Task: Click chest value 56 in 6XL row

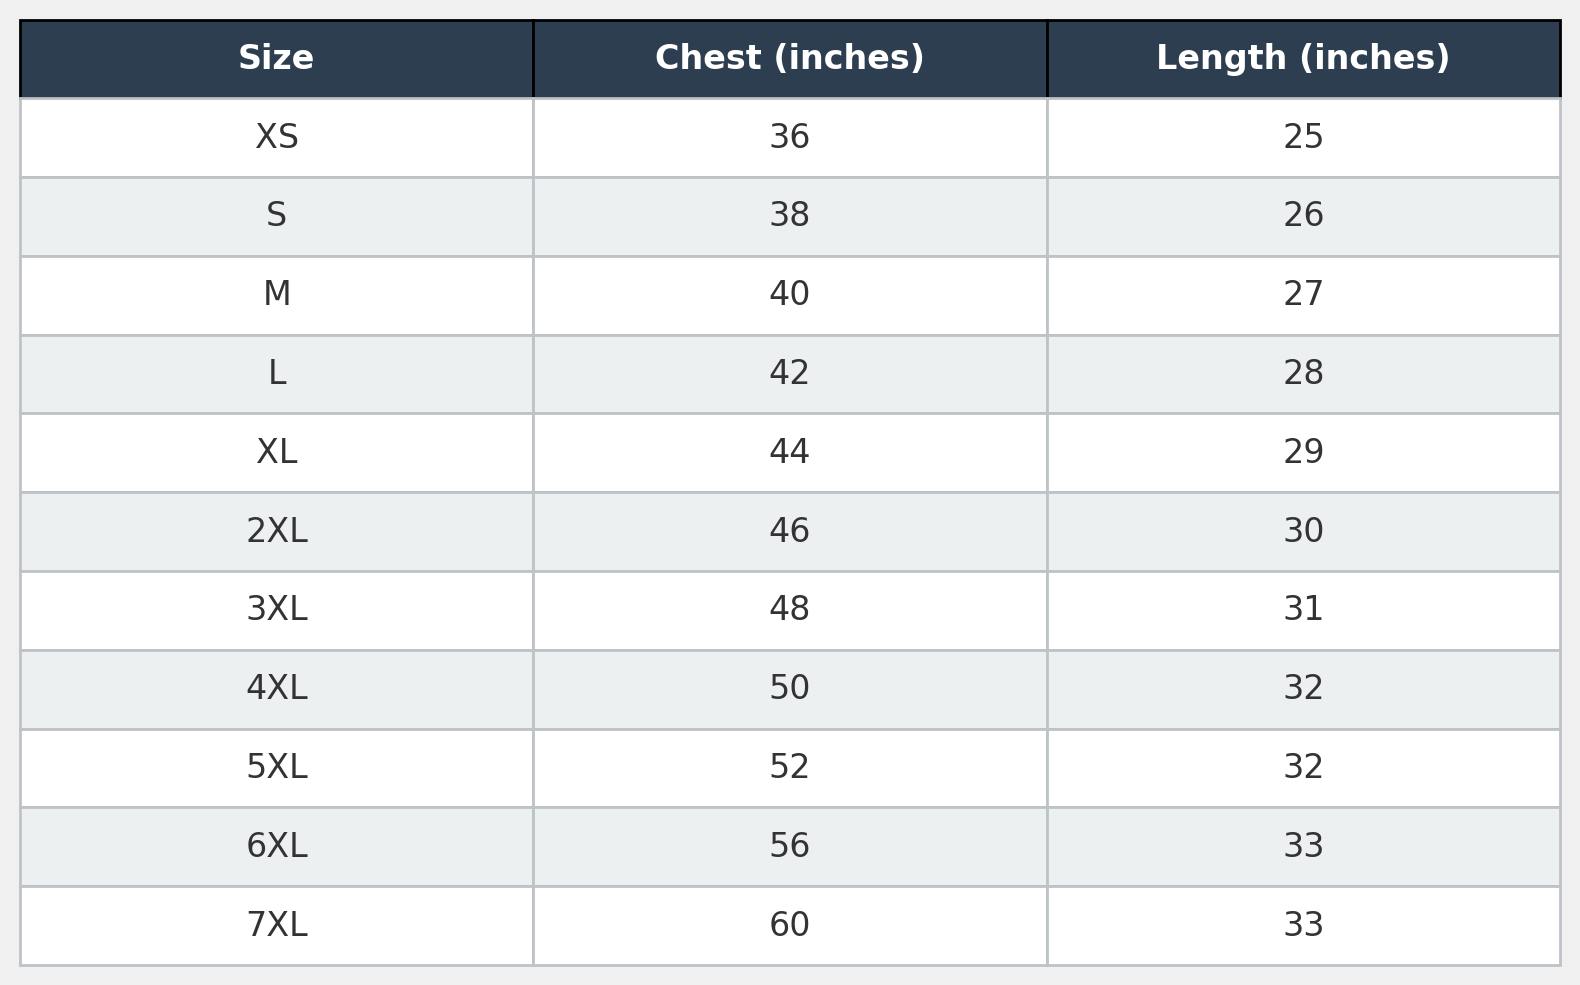Action: point(790,847)
